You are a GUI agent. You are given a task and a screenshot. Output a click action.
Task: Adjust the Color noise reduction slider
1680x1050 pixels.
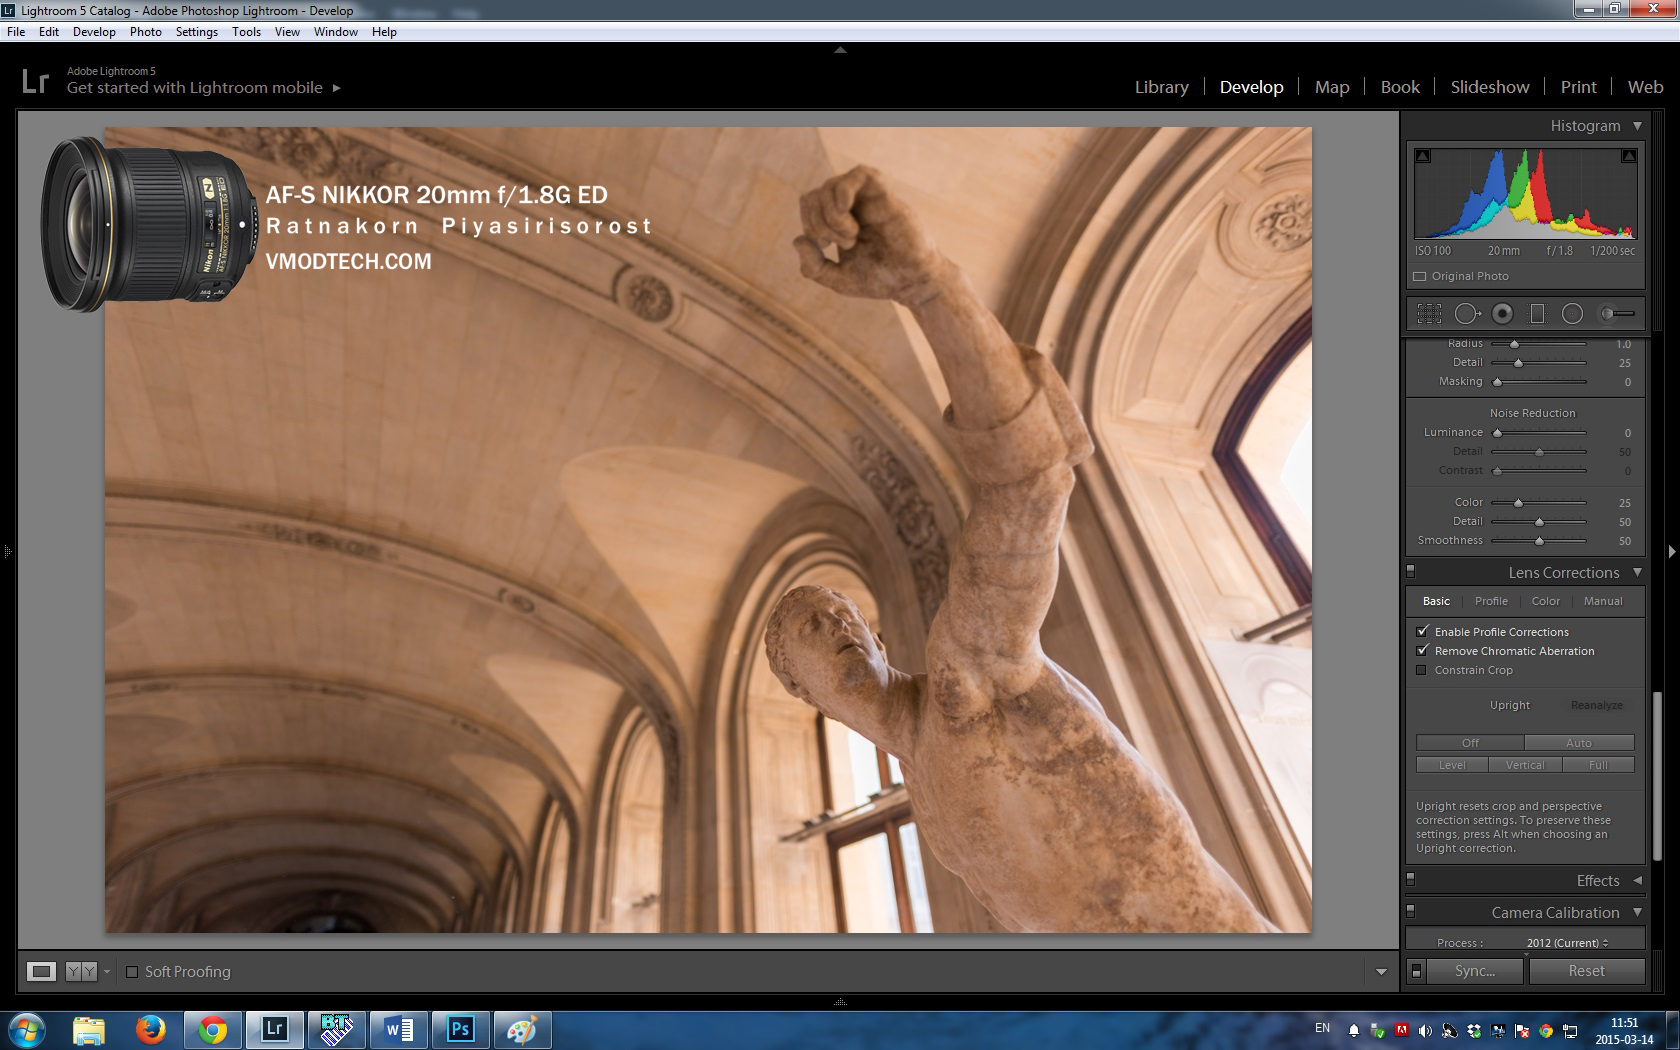point(1518,503)
